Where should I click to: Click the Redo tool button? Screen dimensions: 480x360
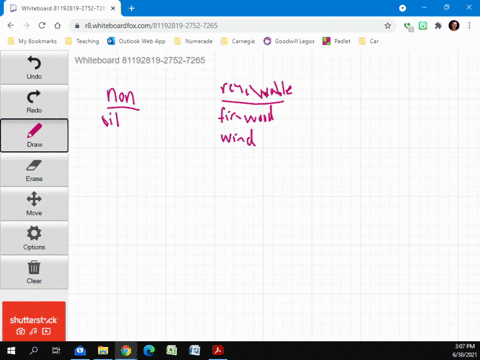click(x=34, y=102)
